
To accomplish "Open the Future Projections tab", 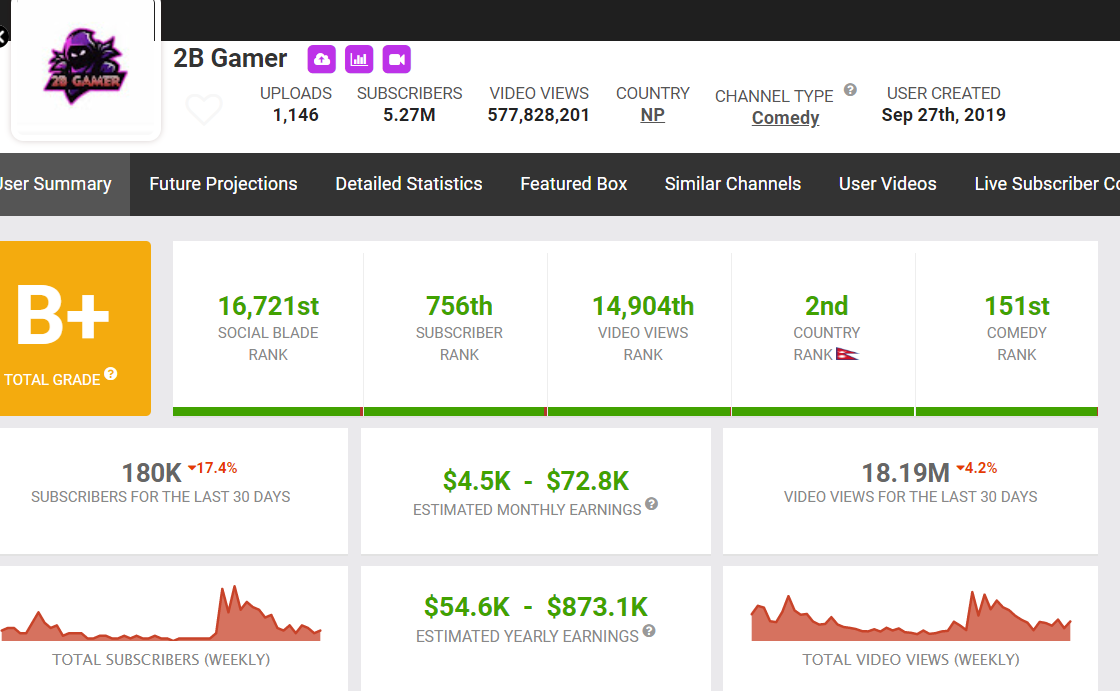I will click(x=223, y=184).
